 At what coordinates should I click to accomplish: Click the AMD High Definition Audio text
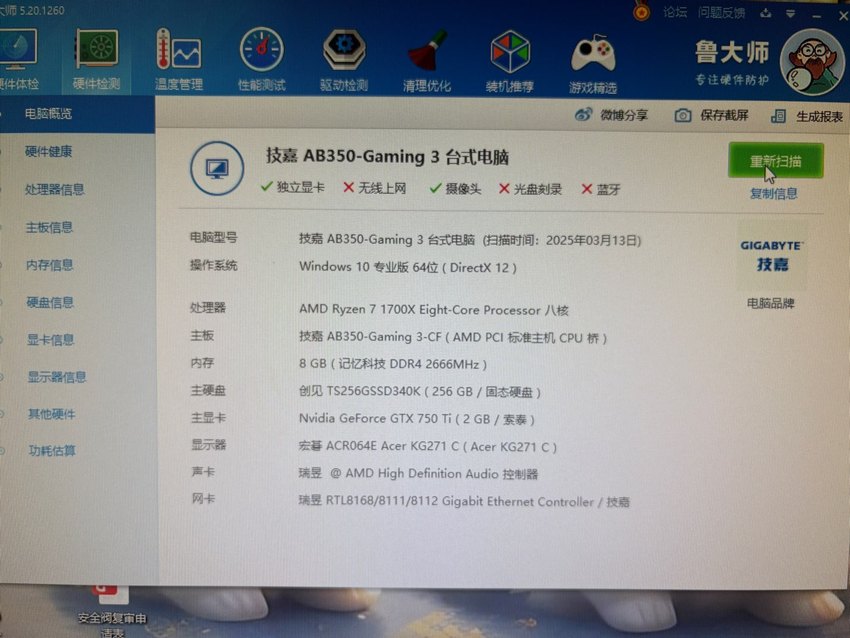[418, 474]
